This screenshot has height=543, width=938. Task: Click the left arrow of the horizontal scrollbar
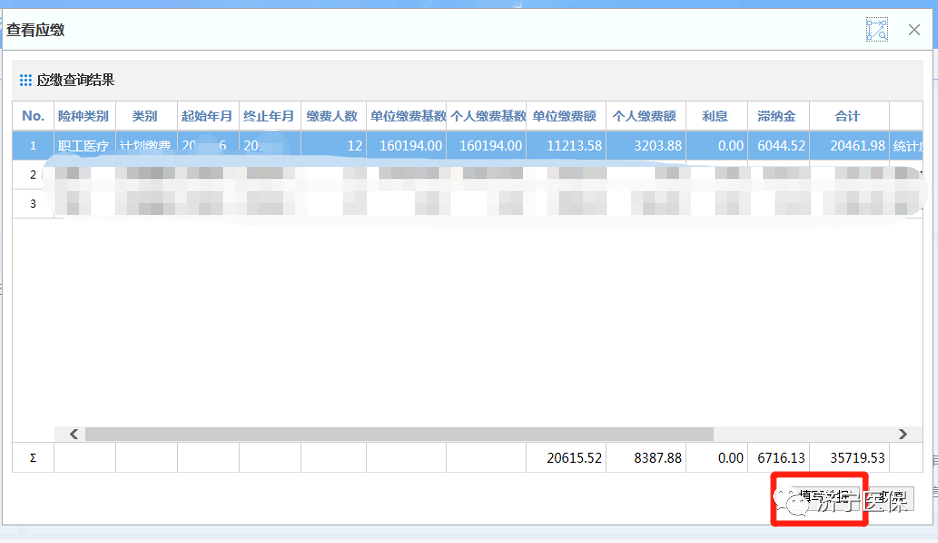pyautogui.click(x=74, y=434)
